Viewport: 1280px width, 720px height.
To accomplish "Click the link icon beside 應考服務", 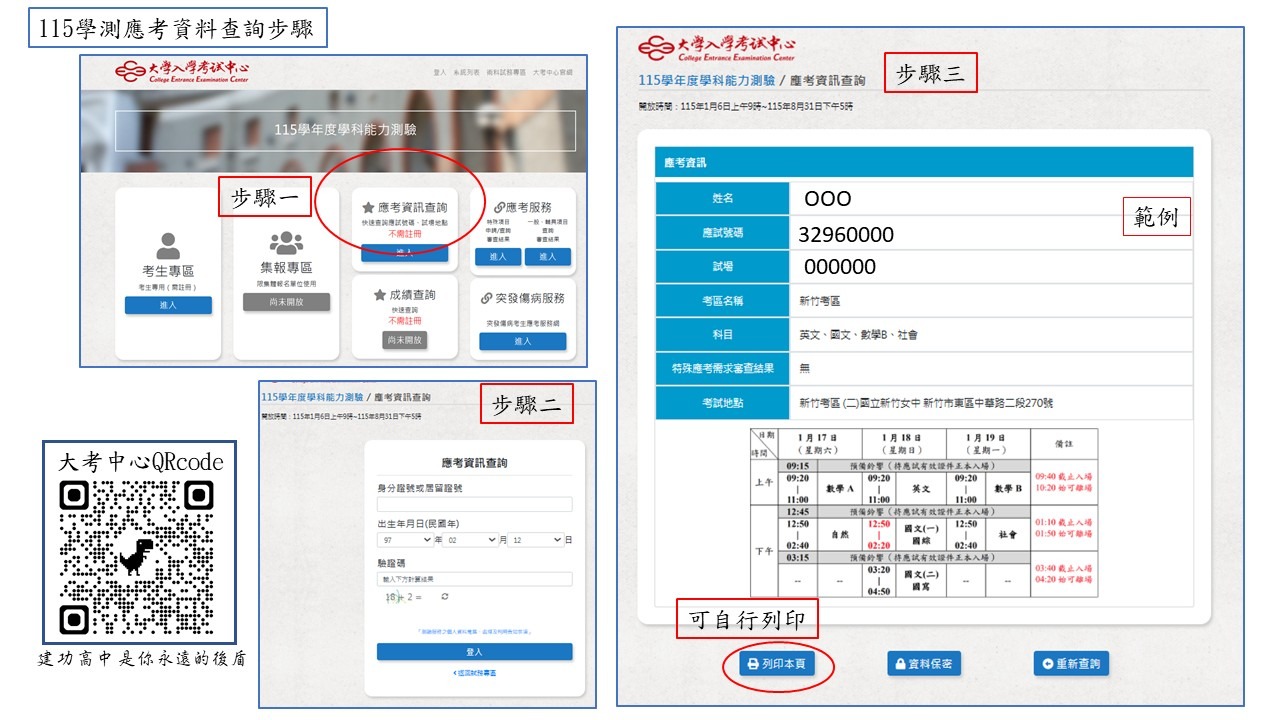I will [x=498, y=207].
